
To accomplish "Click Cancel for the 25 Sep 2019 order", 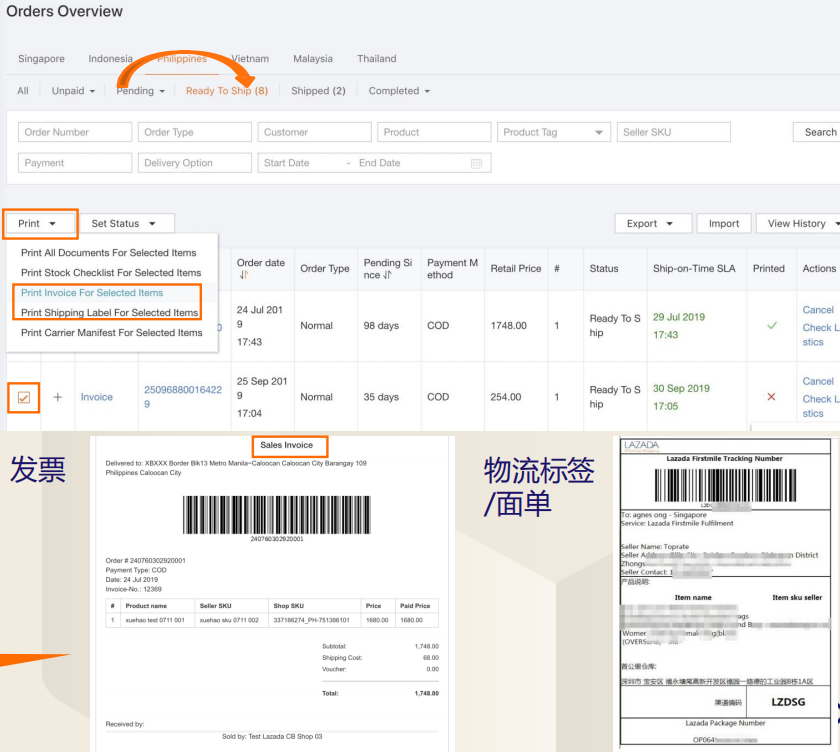I will tap(818, 381).
